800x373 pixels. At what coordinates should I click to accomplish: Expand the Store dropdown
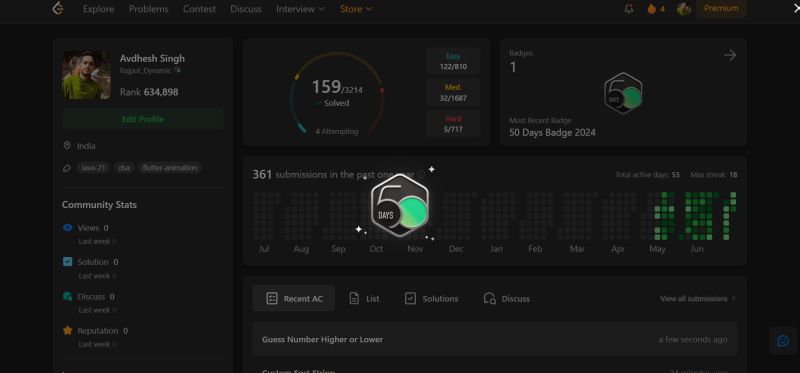356,9
